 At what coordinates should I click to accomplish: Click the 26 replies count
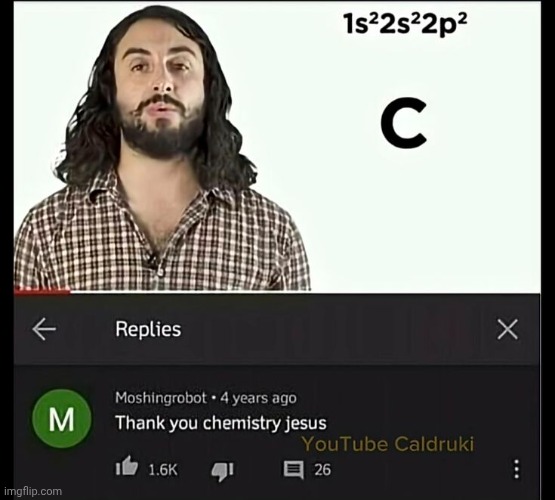[322, 470]
